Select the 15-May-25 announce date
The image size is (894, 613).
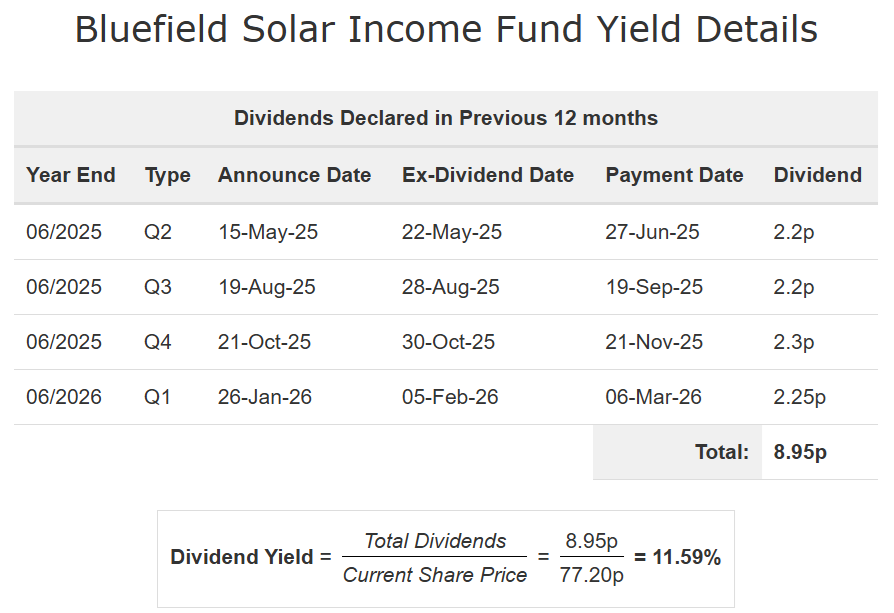click(x=268, y=232)
